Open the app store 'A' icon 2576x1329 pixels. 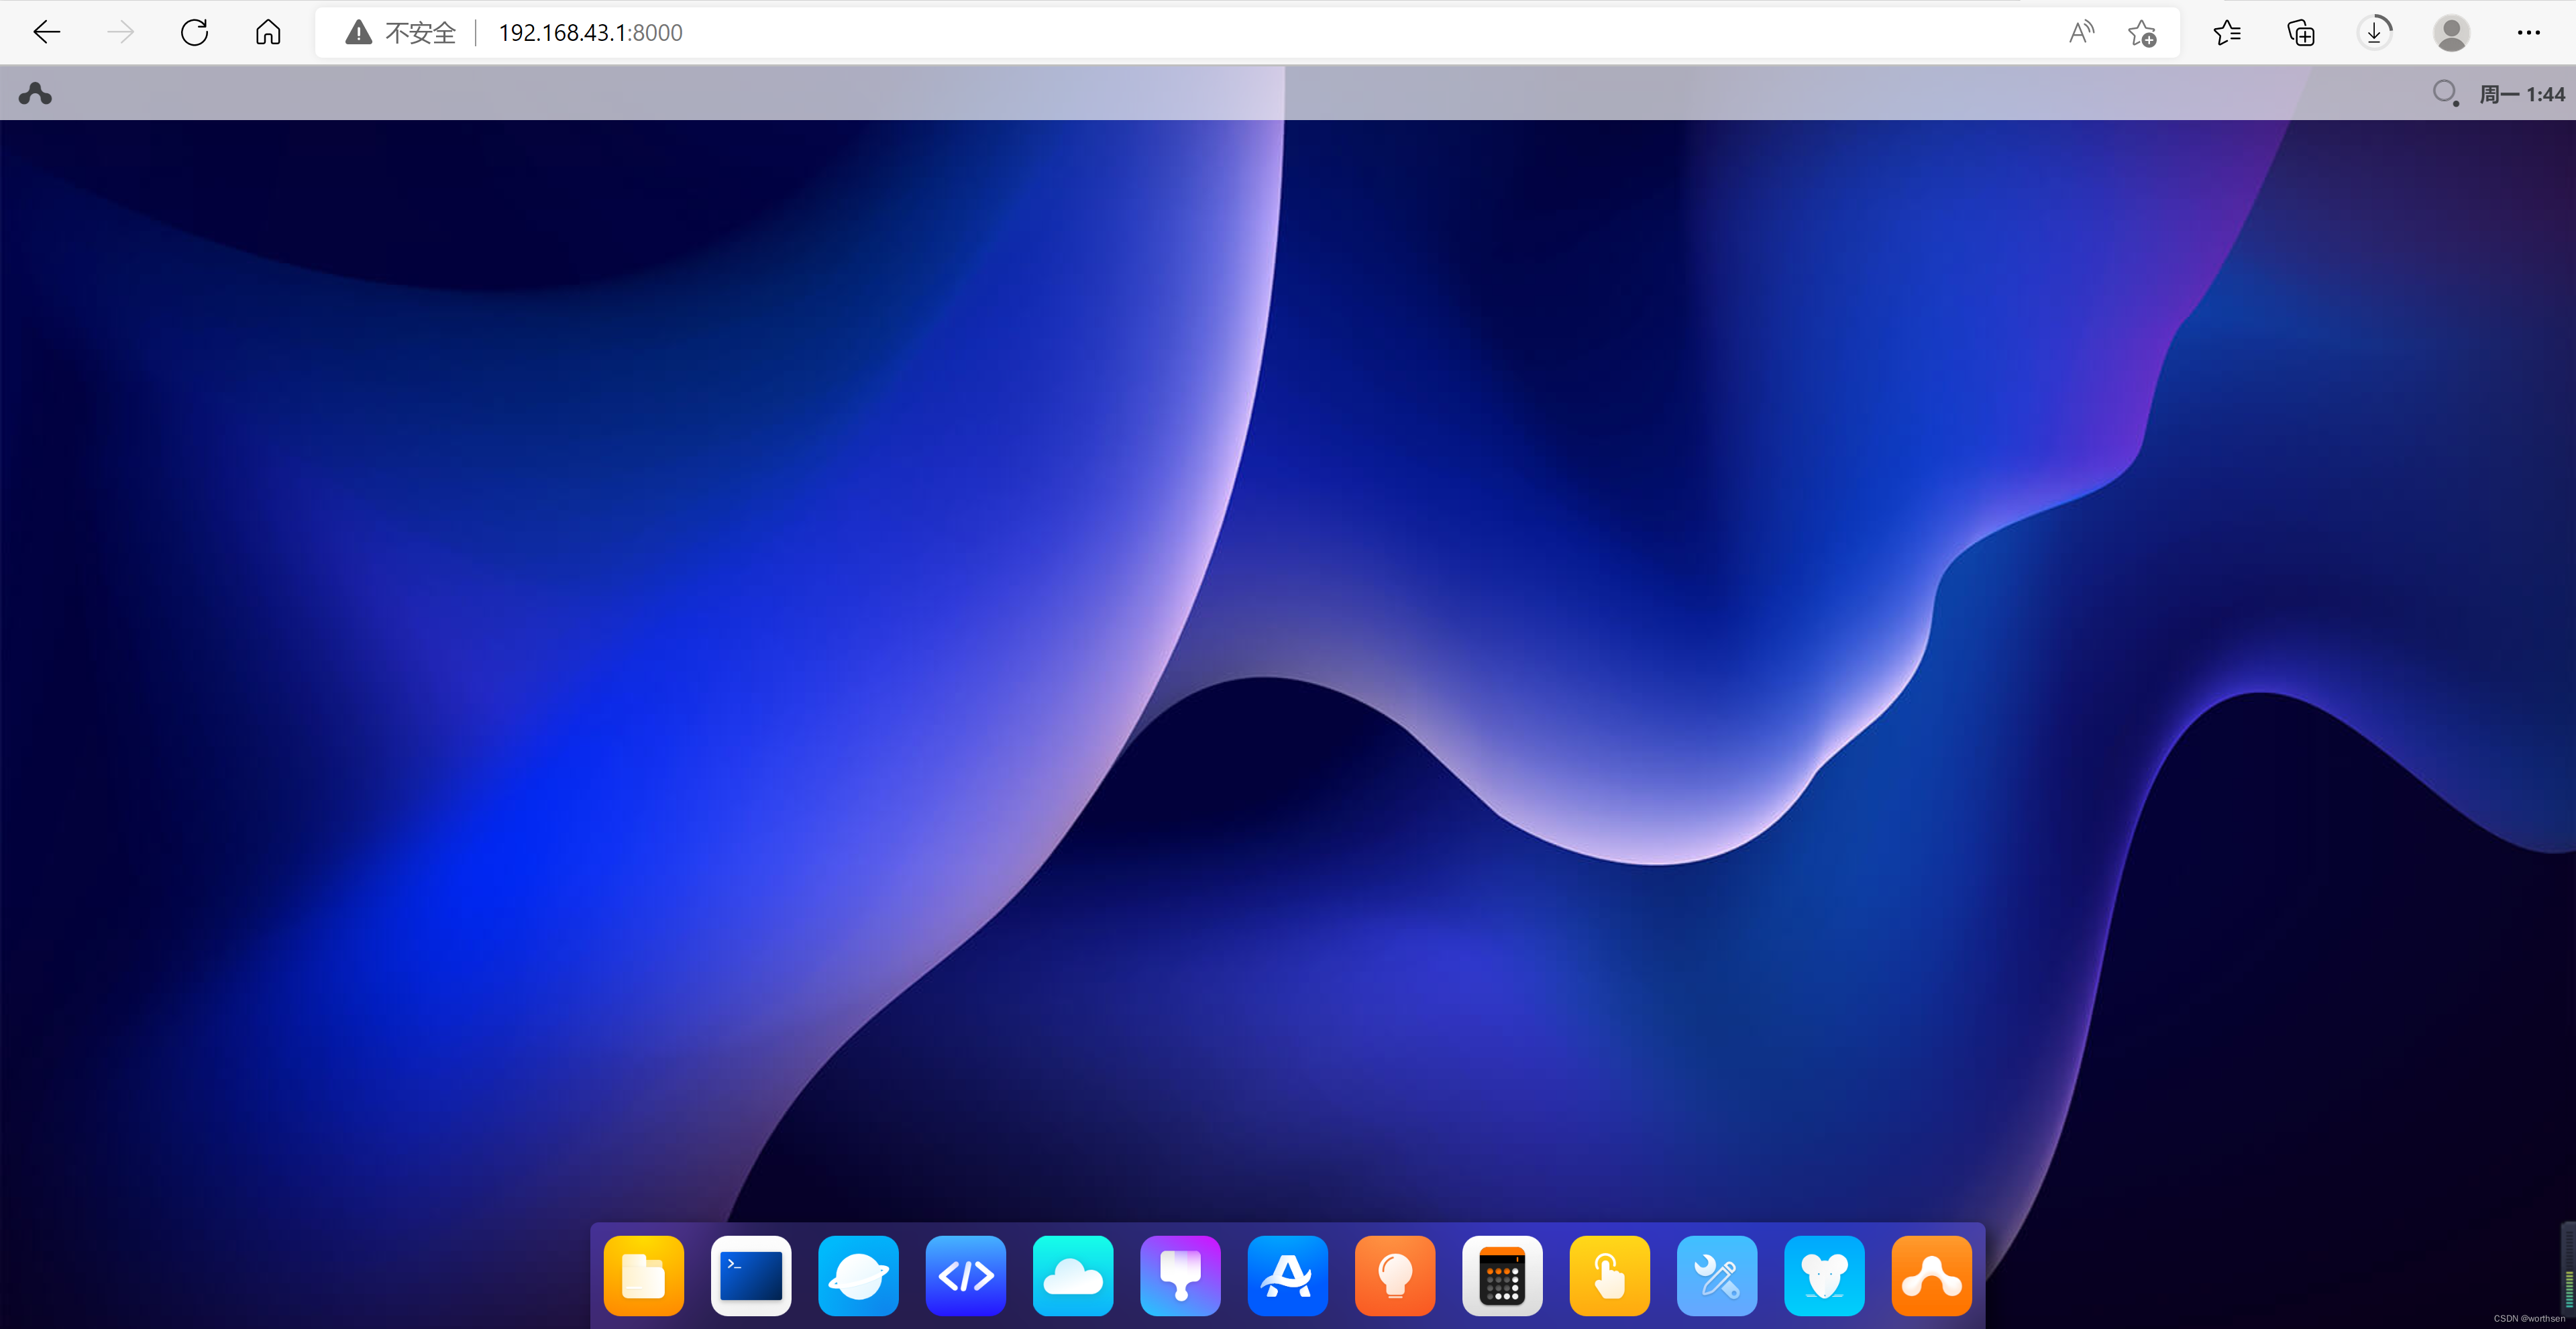(1287, 1275)
